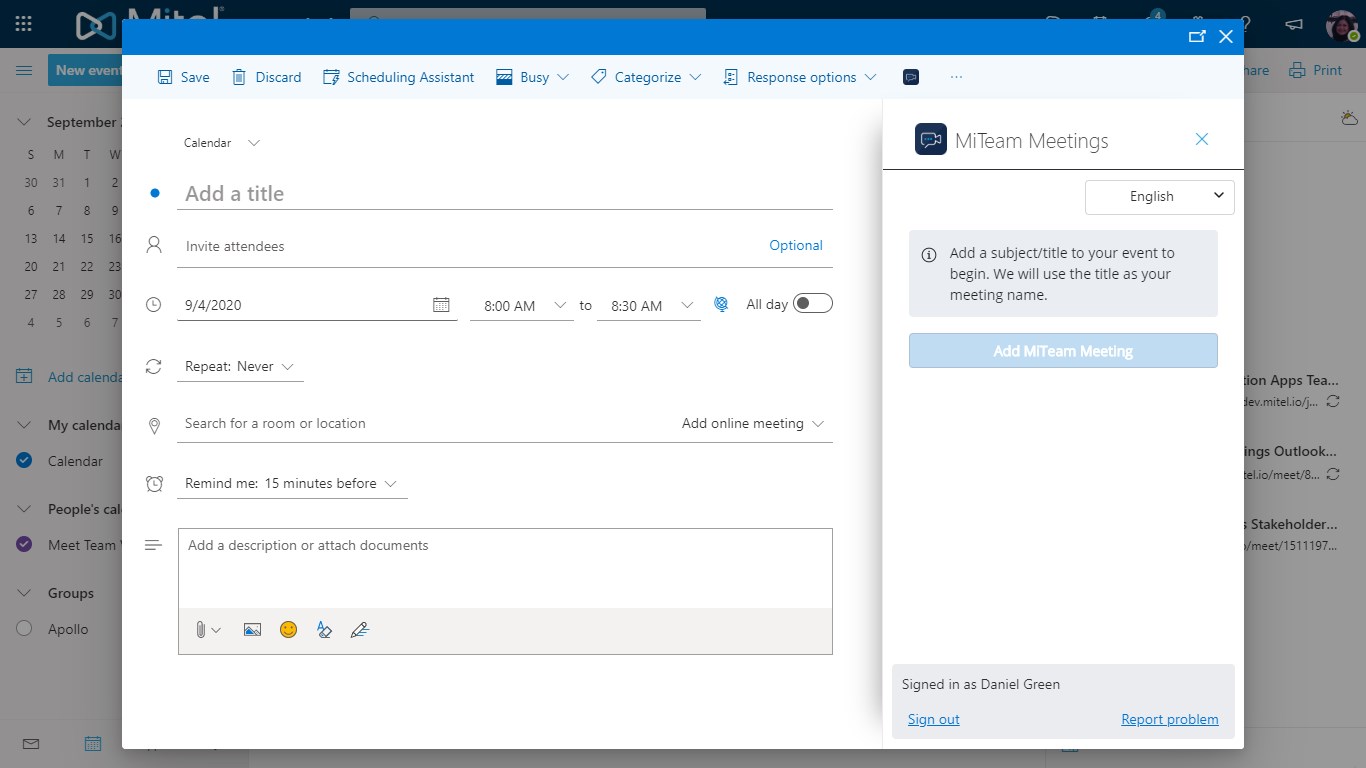
Task: Collapse the My calendars section
Action: [x=24, y=425]
